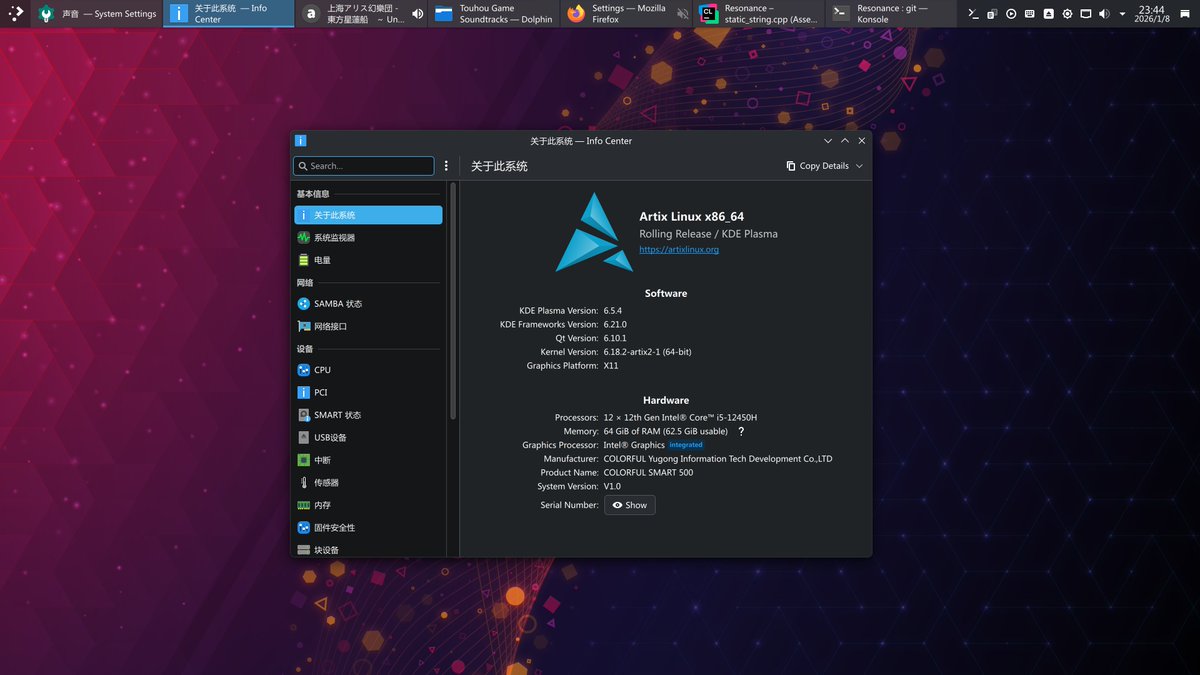Open the eject devices tray icon
Viewport: 1200px width, 675px height.
(1048, 14)
